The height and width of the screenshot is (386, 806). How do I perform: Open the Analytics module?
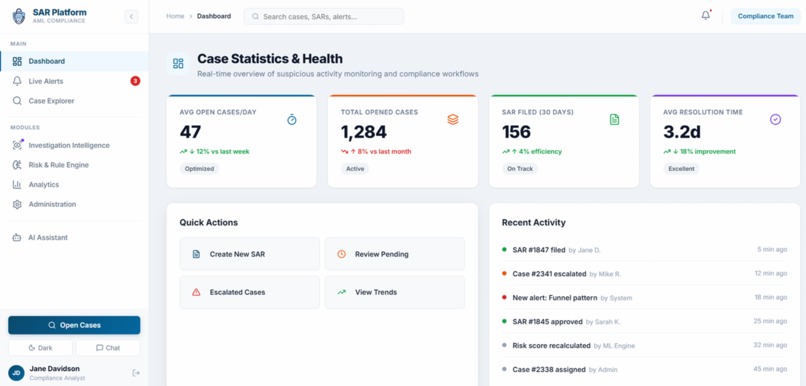pos(74,185)
